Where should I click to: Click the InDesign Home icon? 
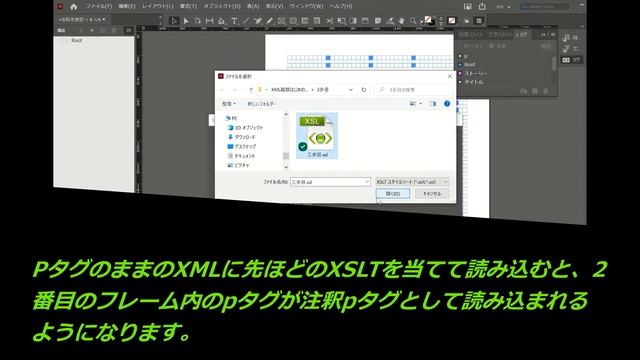(x=73, y=7)
